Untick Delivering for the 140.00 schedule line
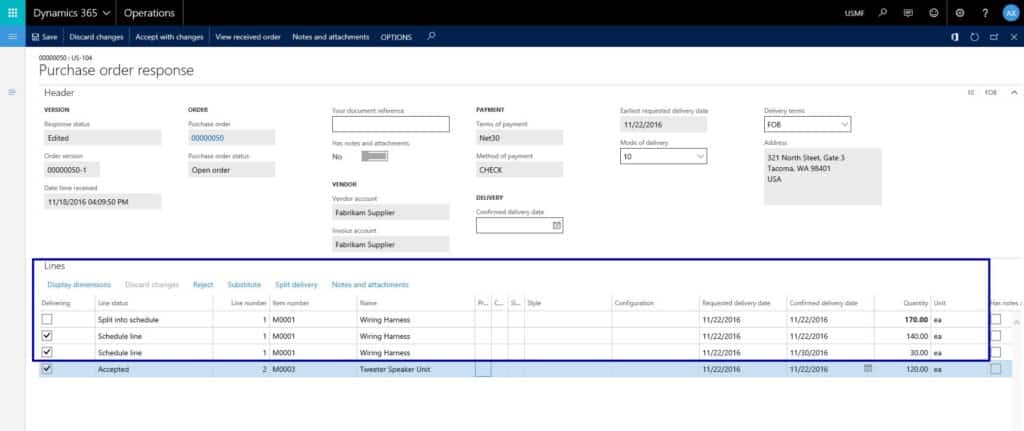Screen dimensions: 1024x431 coord(47,336)
